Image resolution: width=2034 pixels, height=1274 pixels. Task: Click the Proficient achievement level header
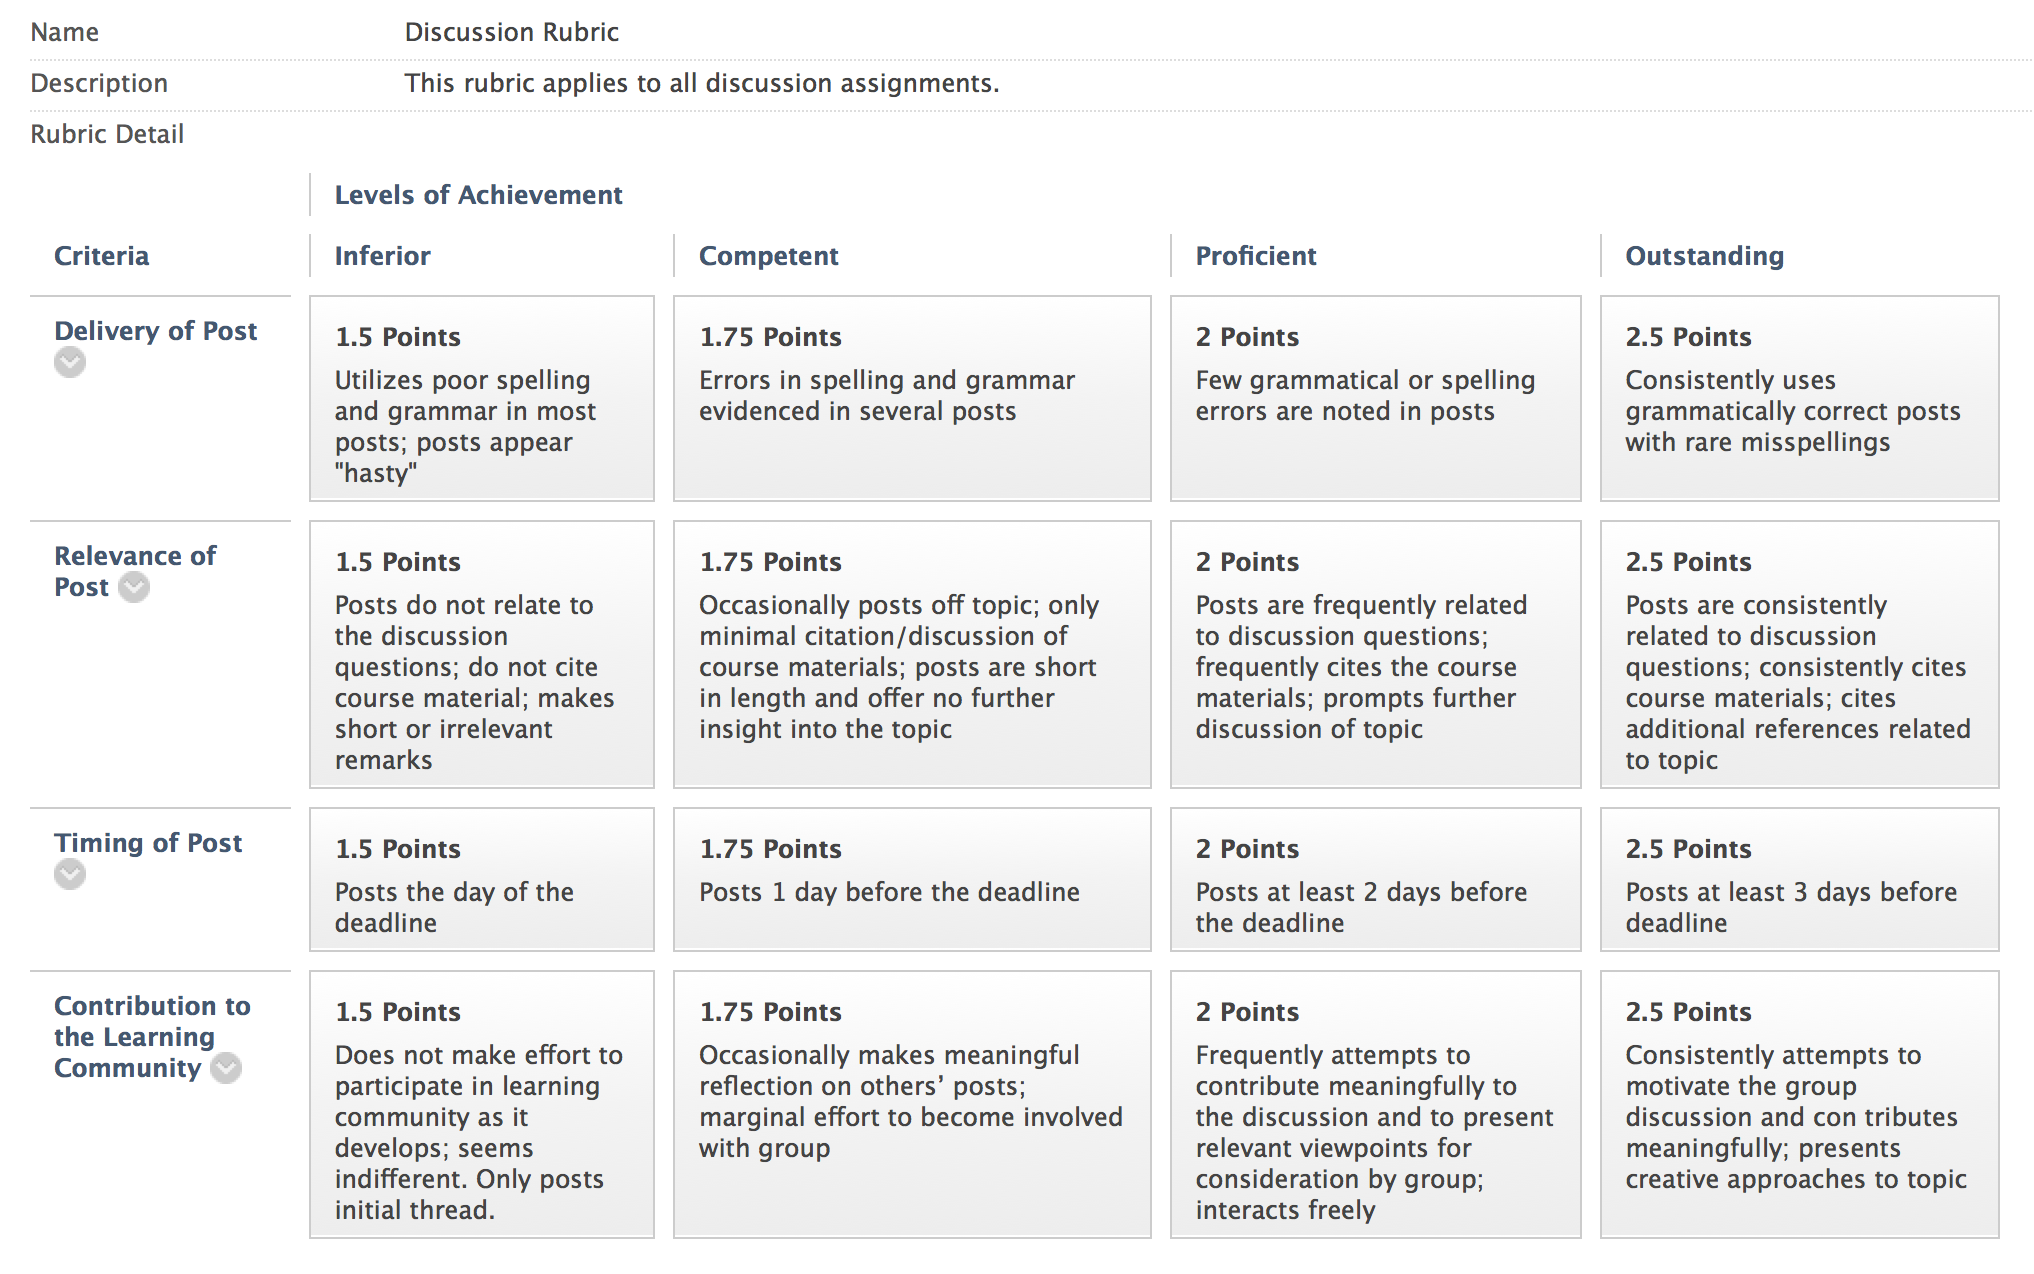coord(1256,256)
